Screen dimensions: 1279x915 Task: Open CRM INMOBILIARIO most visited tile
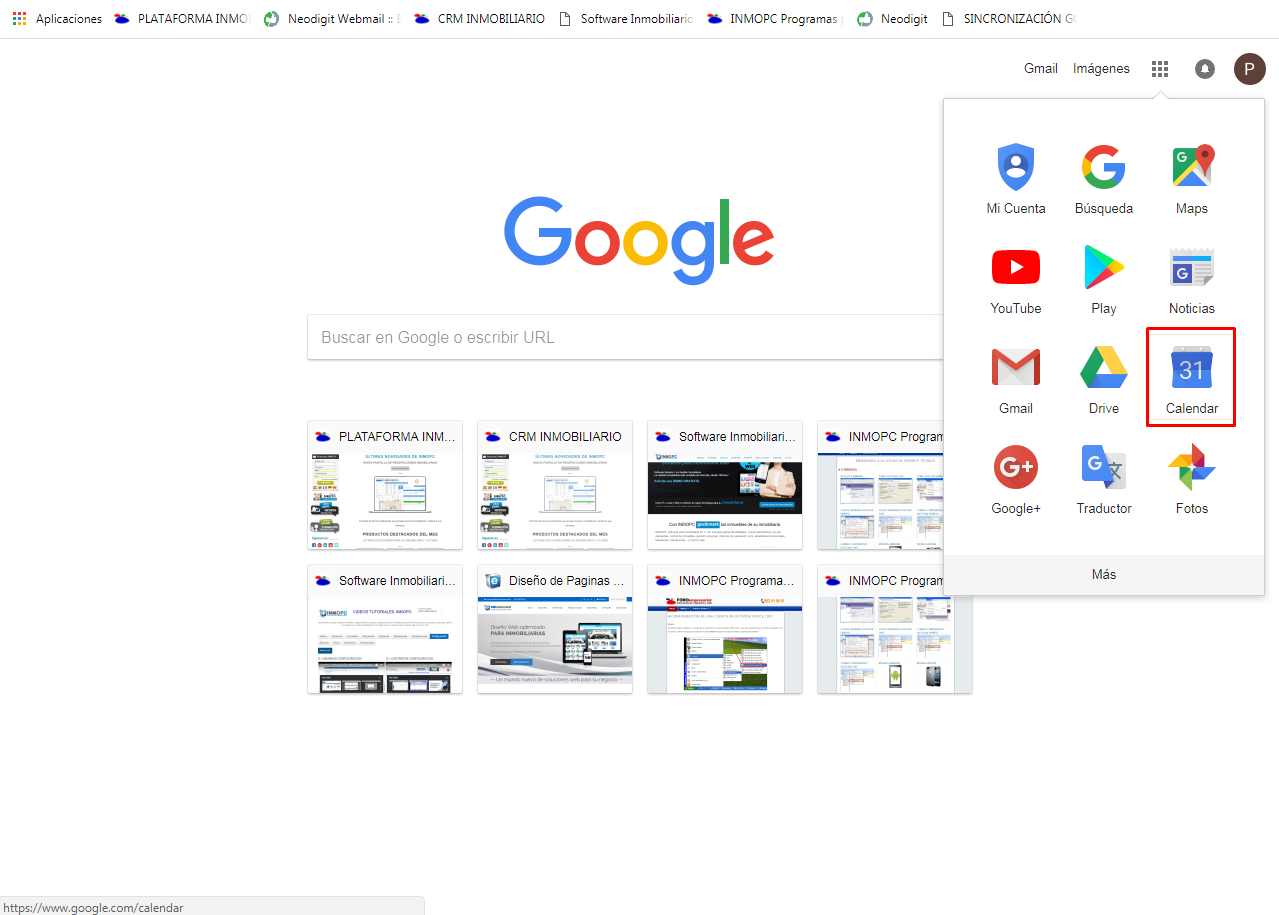point(555,485)
